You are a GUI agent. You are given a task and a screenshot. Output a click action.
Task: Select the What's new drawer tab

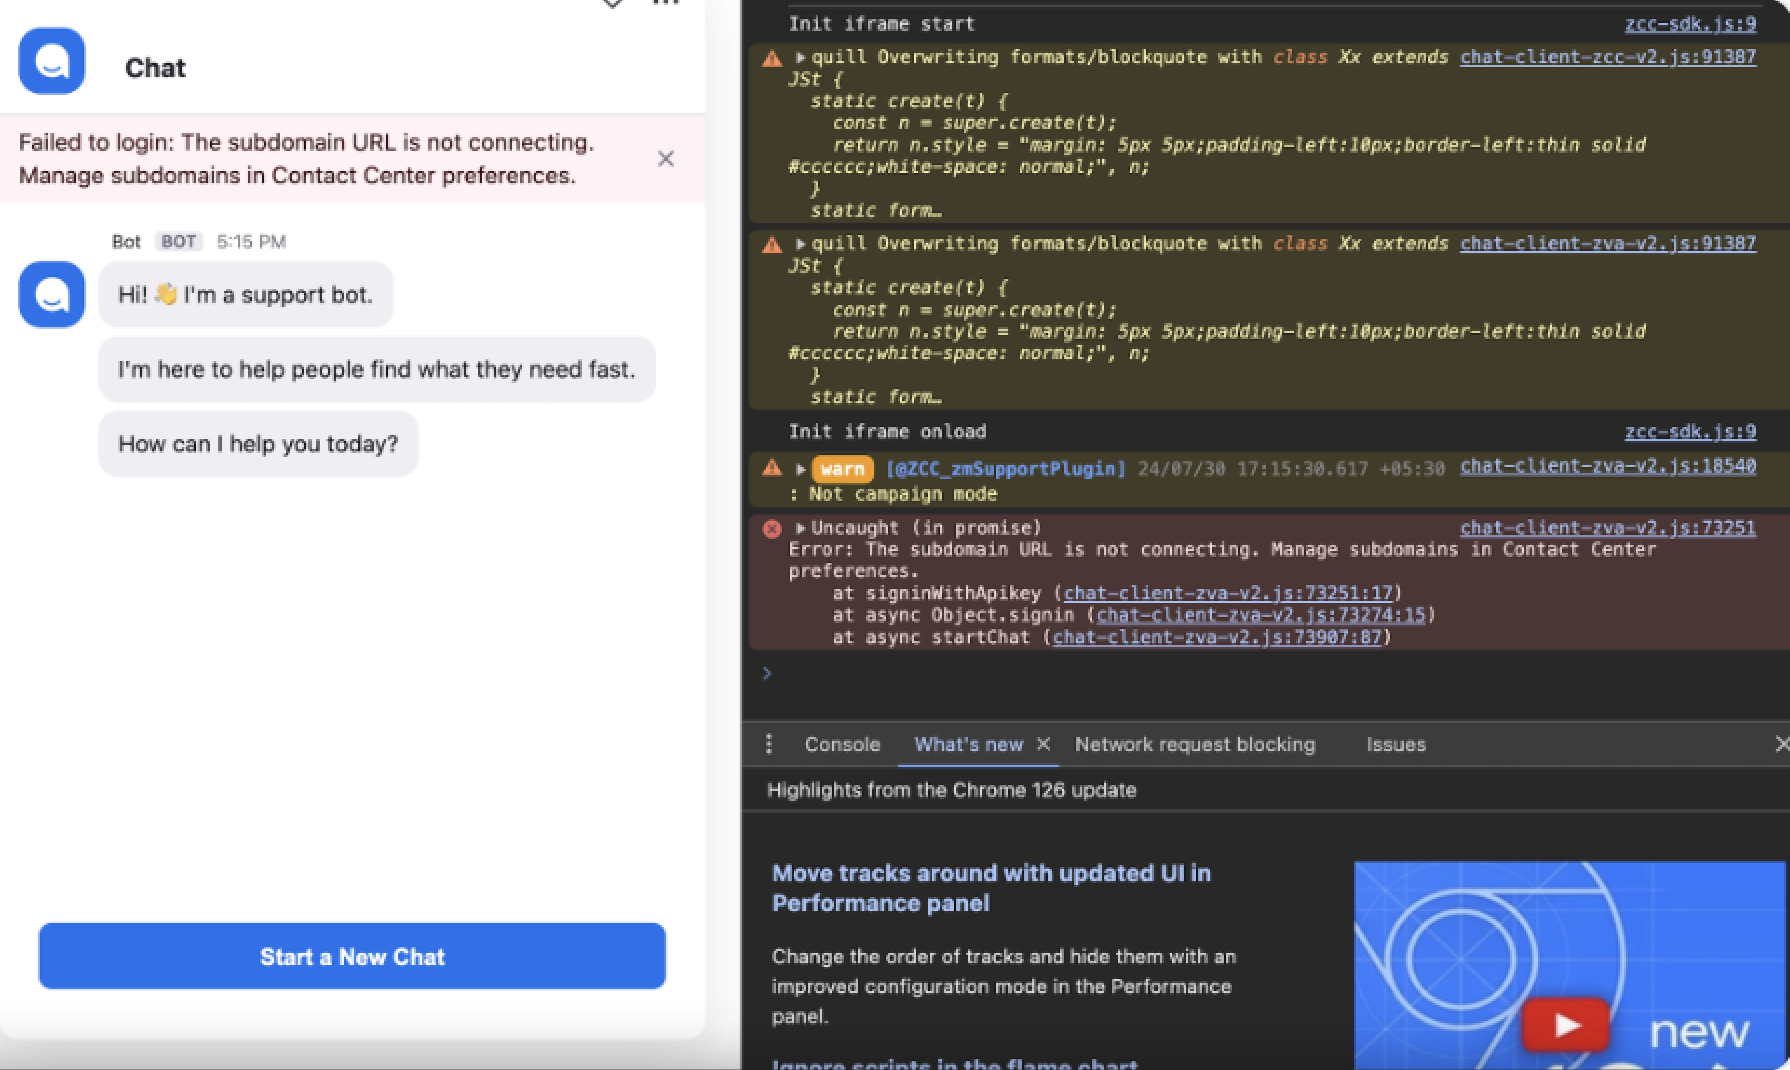pyautogui.click(x=968, y=744)
